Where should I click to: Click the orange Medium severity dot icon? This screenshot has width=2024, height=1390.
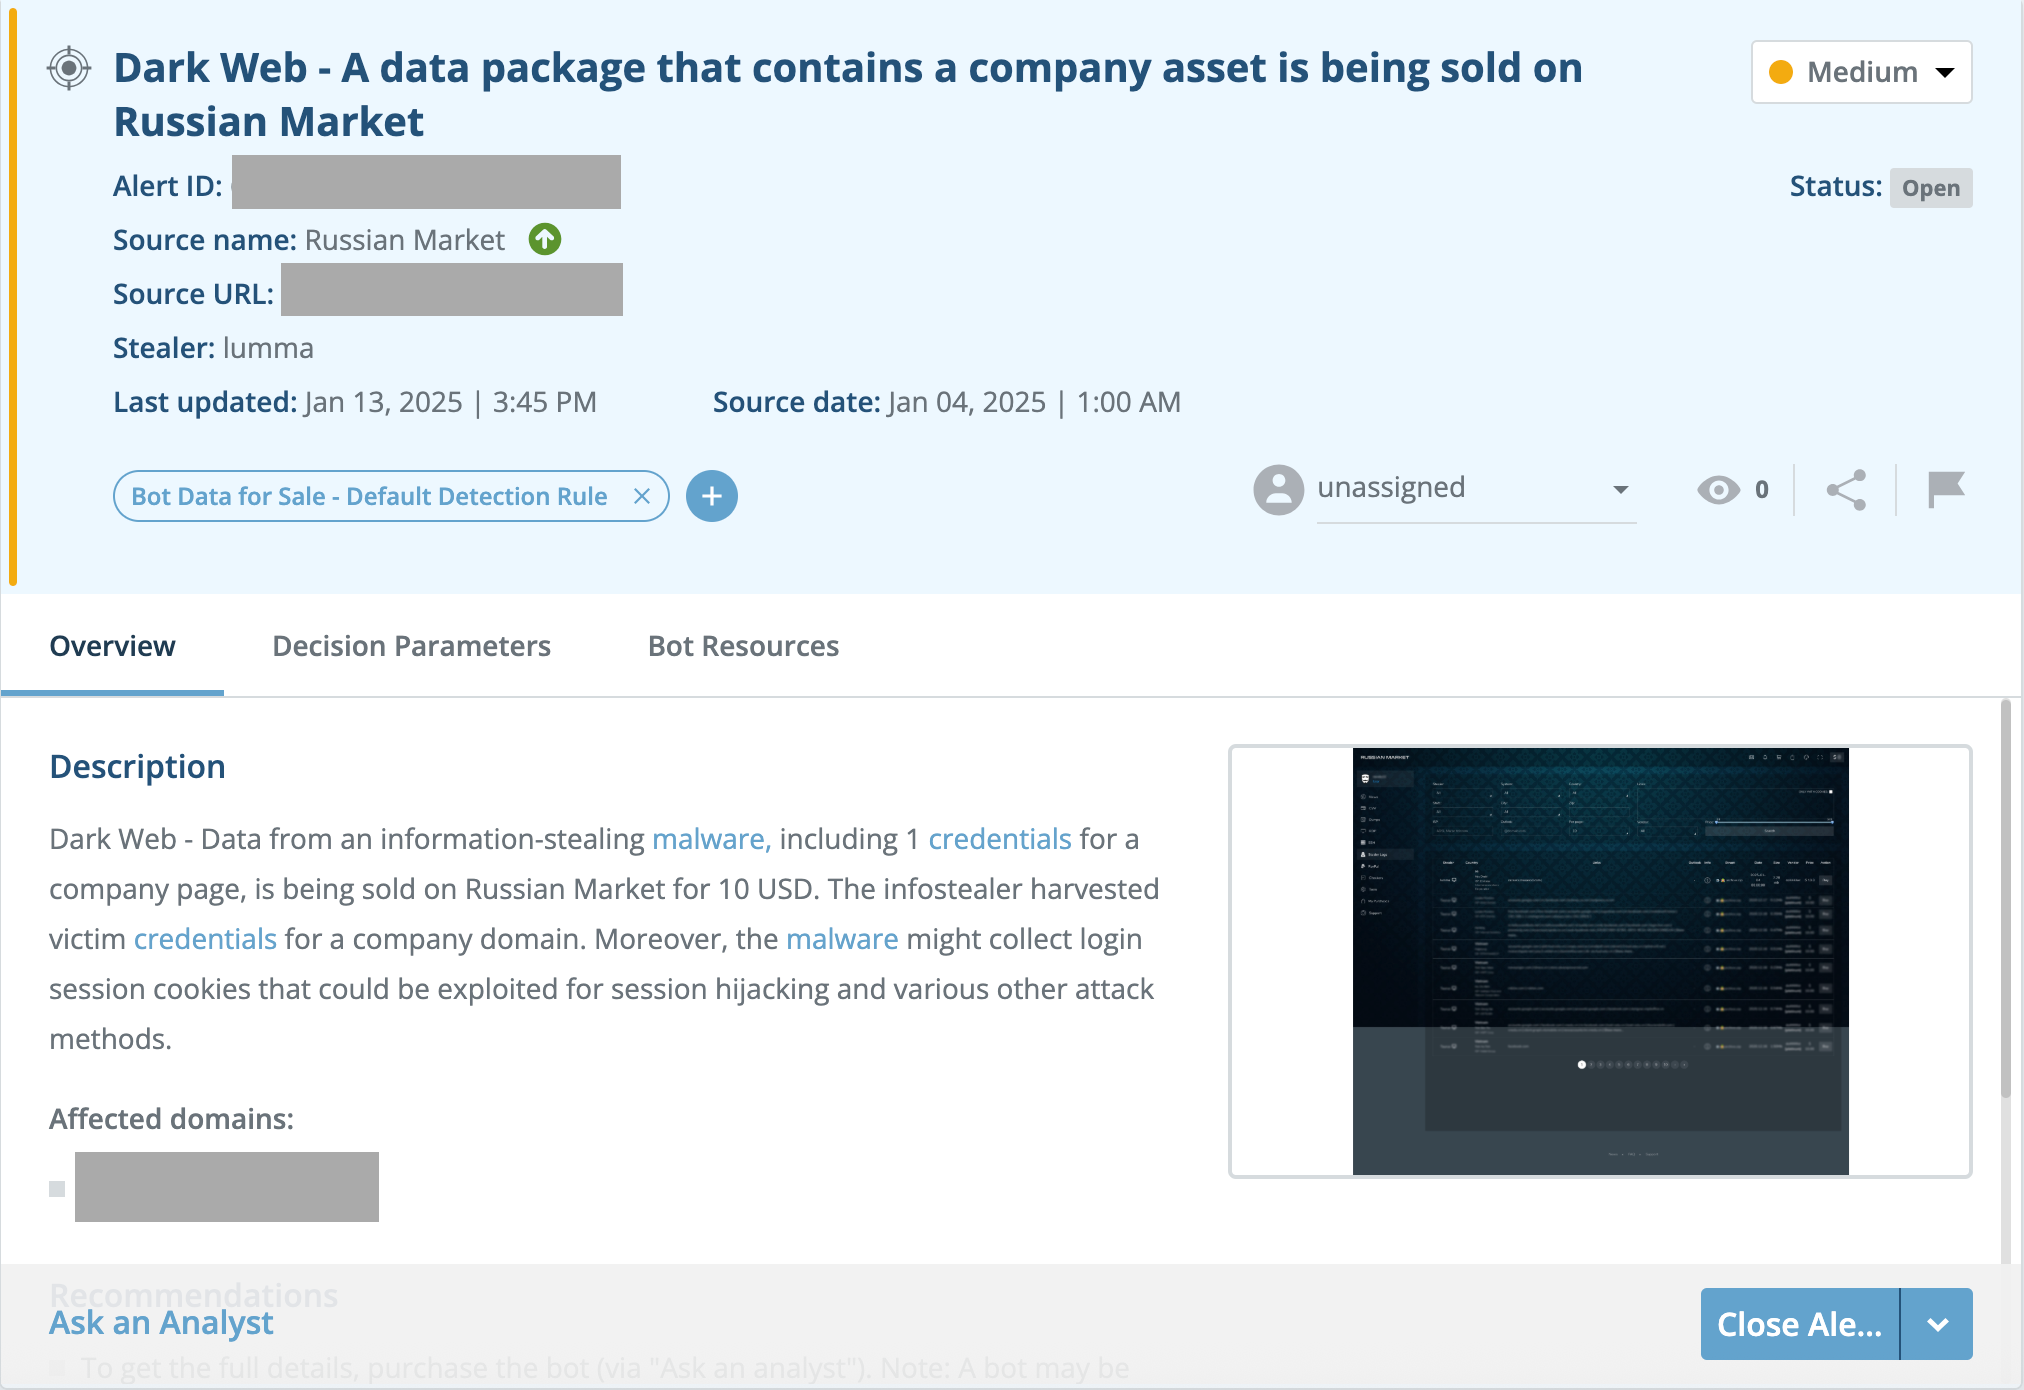(x=1780, y=71)
